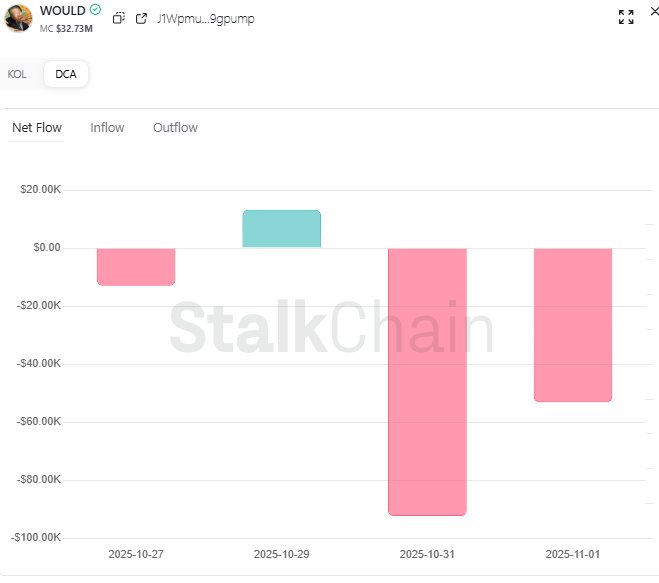
Task: Click the pink bar for 2025-11-01
Action: point(573,324)
